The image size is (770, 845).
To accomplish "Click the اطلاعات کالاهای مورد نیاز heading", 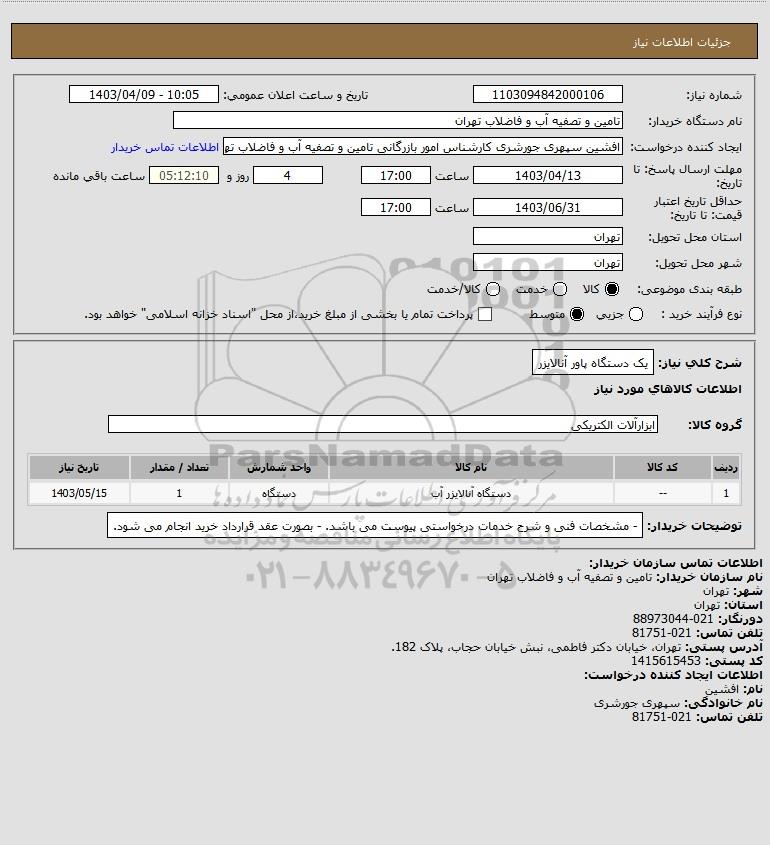I will pos(668,389).
